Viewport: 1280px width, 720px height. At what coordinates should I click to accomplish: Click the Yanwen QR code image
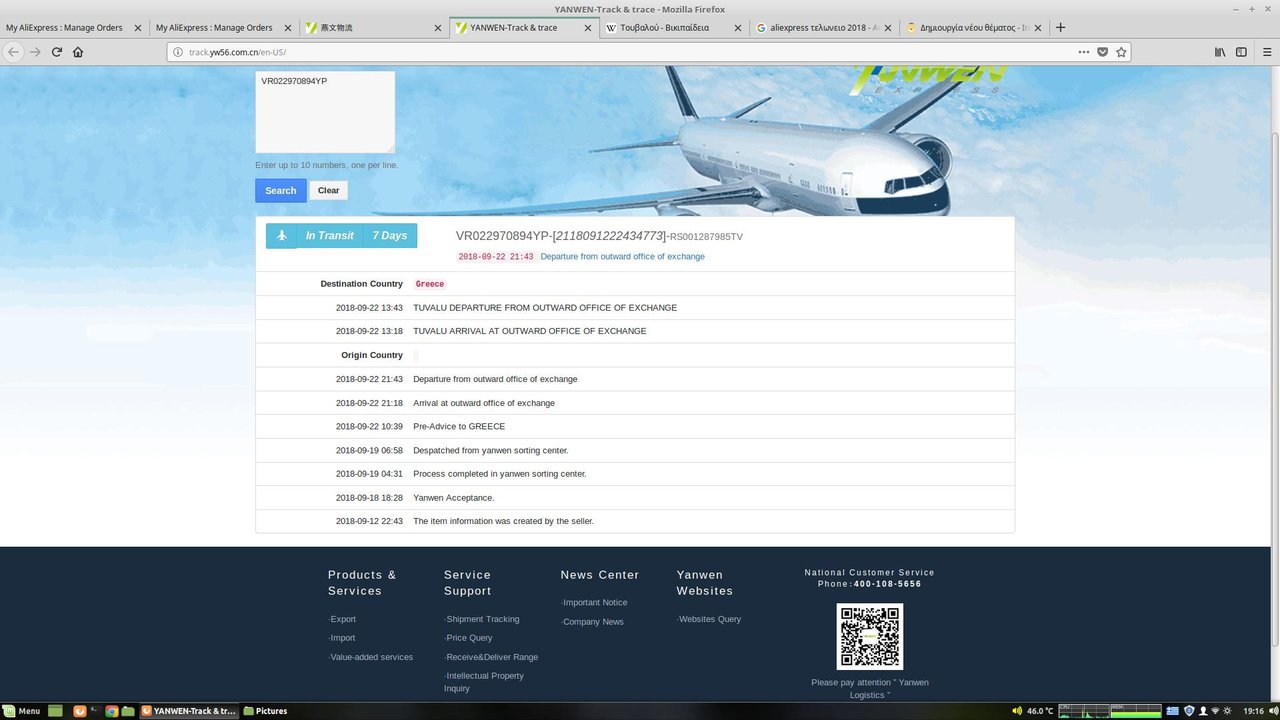[870, 637]
